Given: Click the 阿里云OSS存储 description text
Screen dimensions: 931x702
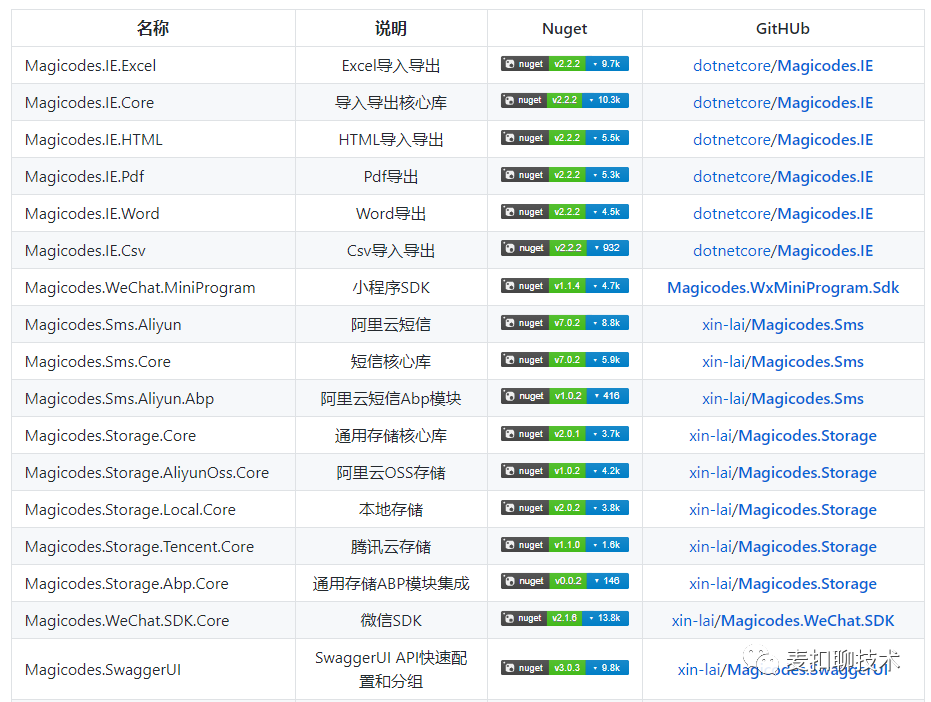Looking at the screenshot, I should click(x=391, y=473).
